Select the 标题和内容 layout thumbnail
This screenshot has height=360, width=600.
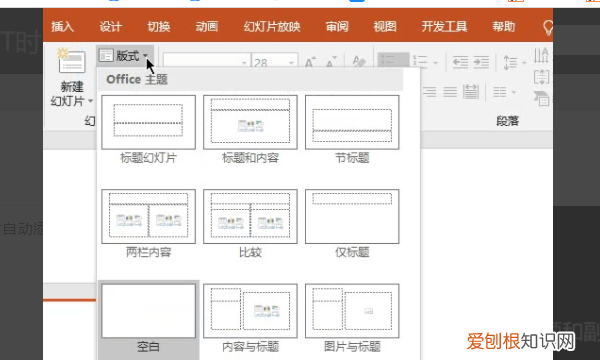tap(250, 122)
